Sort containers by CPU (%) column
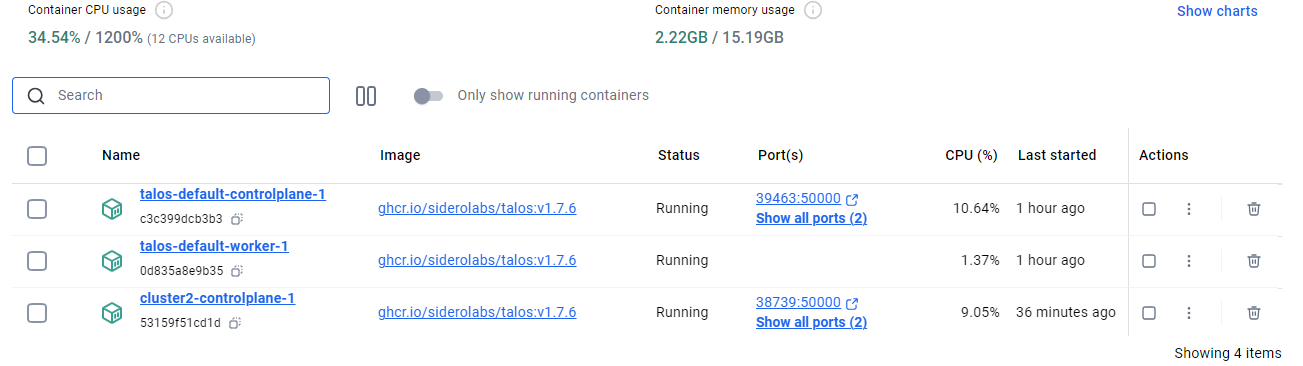 pos(971,156)
